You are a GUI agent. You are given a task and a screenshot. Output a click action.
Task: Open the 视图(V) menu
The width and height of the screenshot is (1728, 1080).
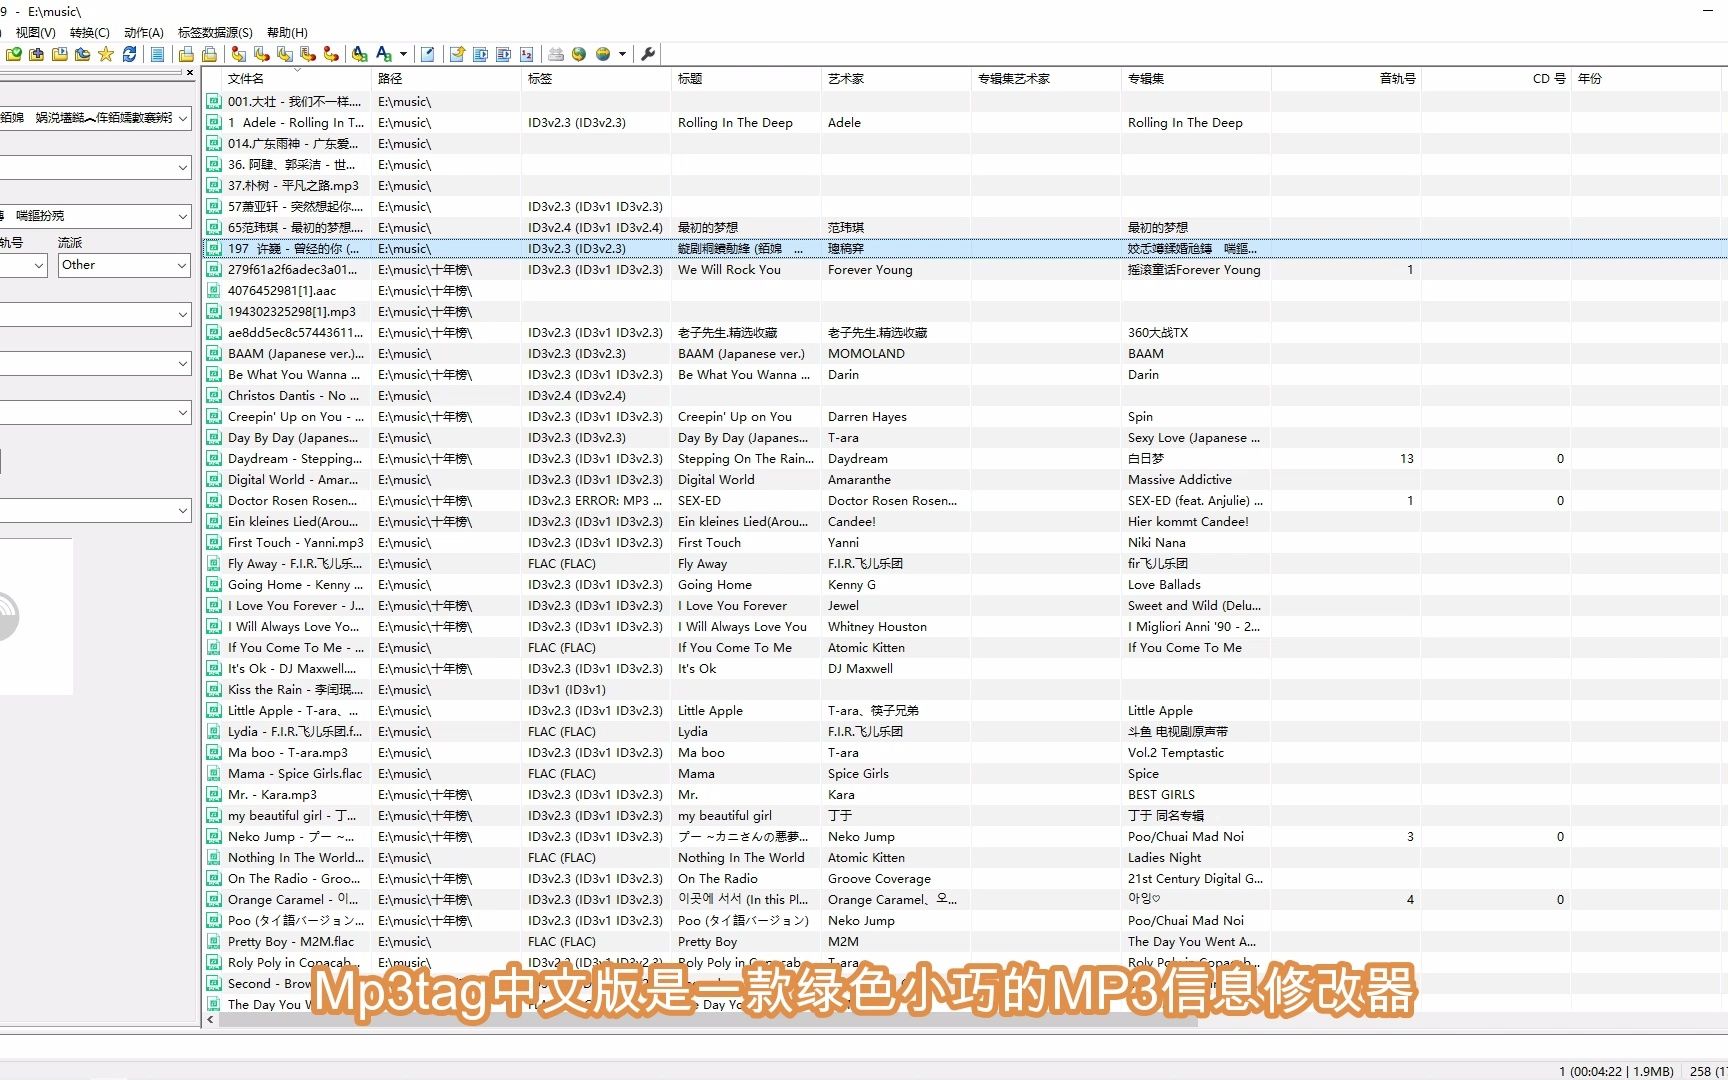click(x=35, y=33)
